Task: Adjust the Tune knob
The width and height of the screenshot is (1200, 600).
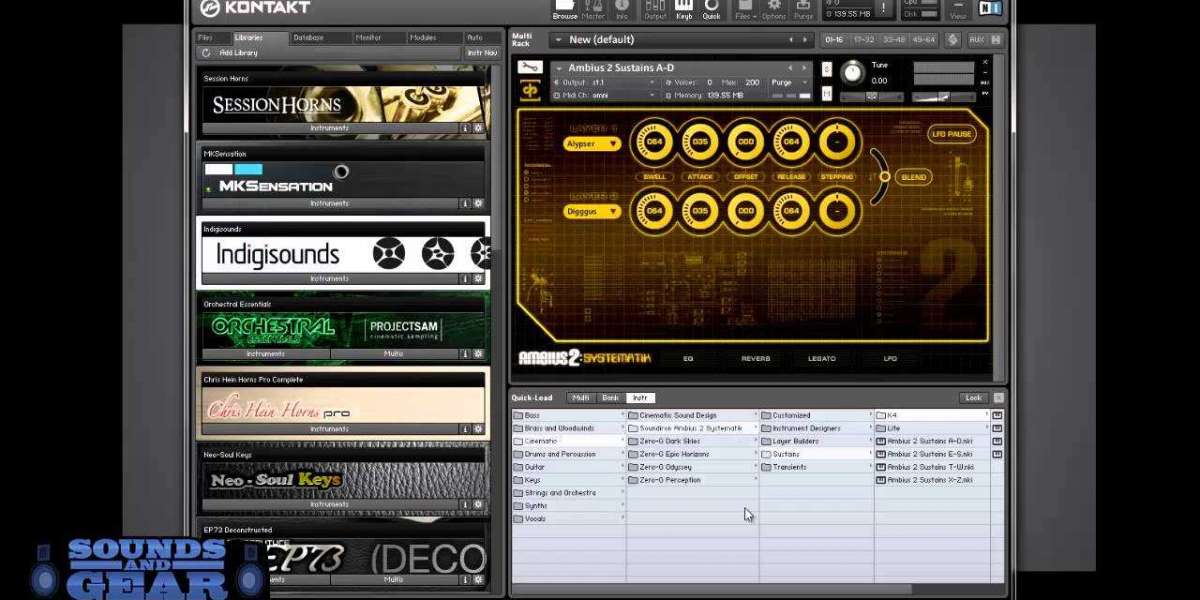Action: point(852,72)
